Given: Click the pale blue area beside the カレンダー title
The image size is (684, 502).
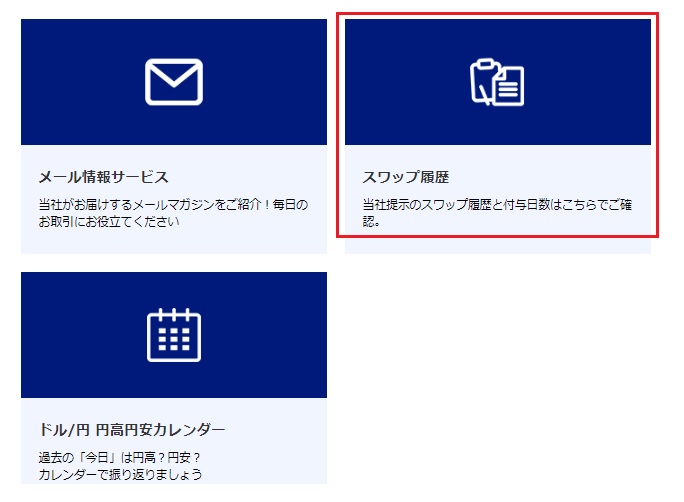Looking at the screenshot, I should [x=276, y=430].
